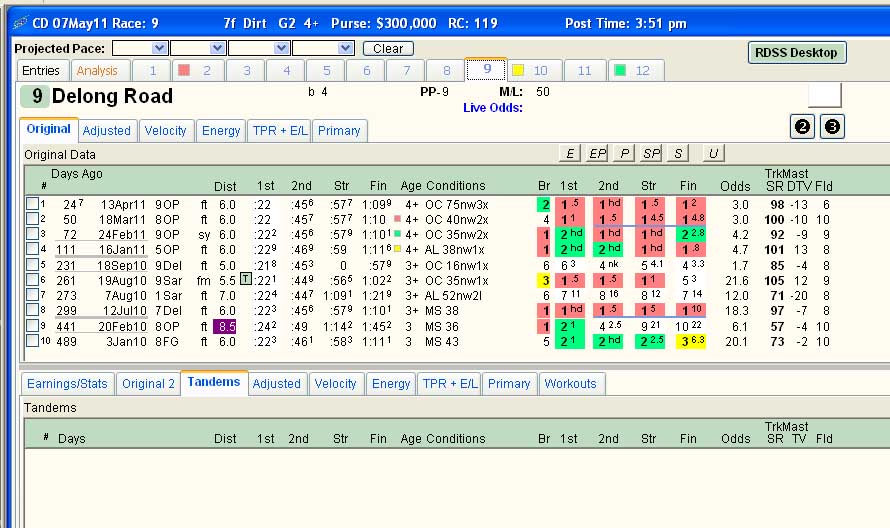The image size is (890, 528).
Task: Click the Clear button
Action: [x=388, y=48]
